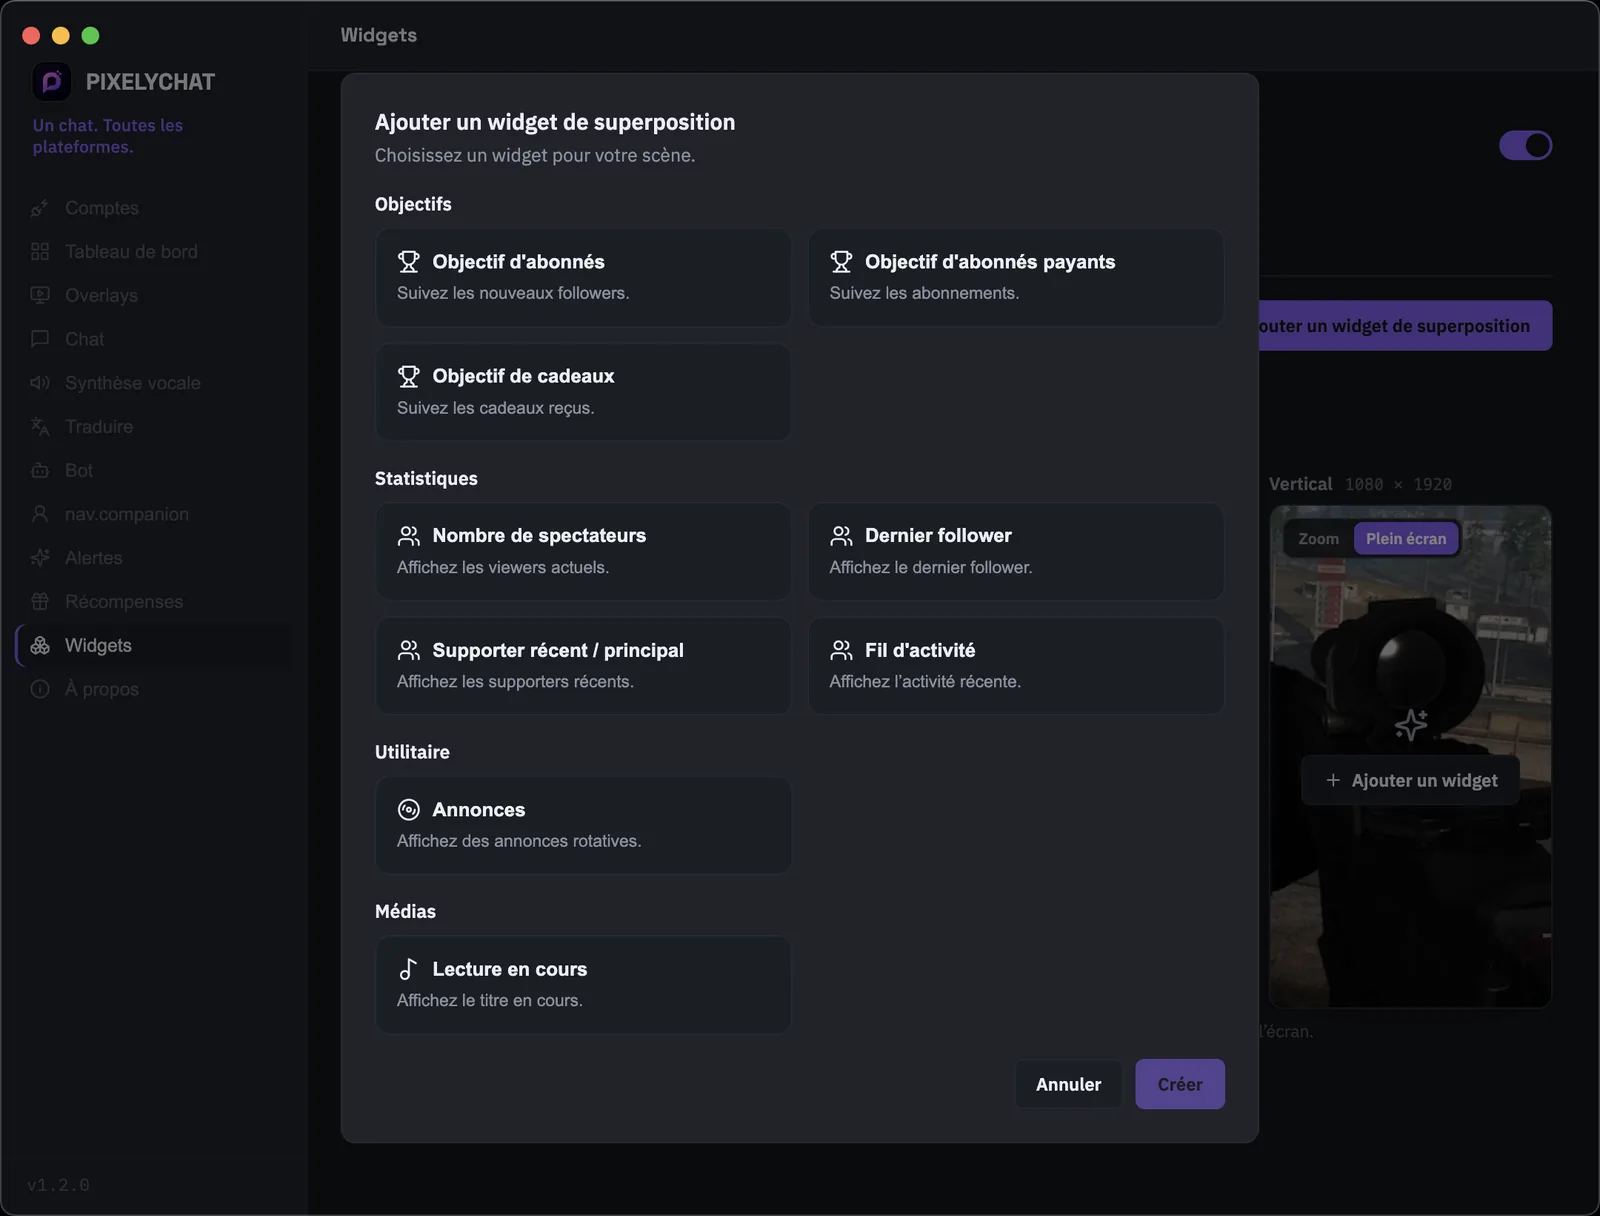The height and width of the screenshot is (1216, 1600).
Task: Click the Récompenses gift icon
Action: click(40, 602)
